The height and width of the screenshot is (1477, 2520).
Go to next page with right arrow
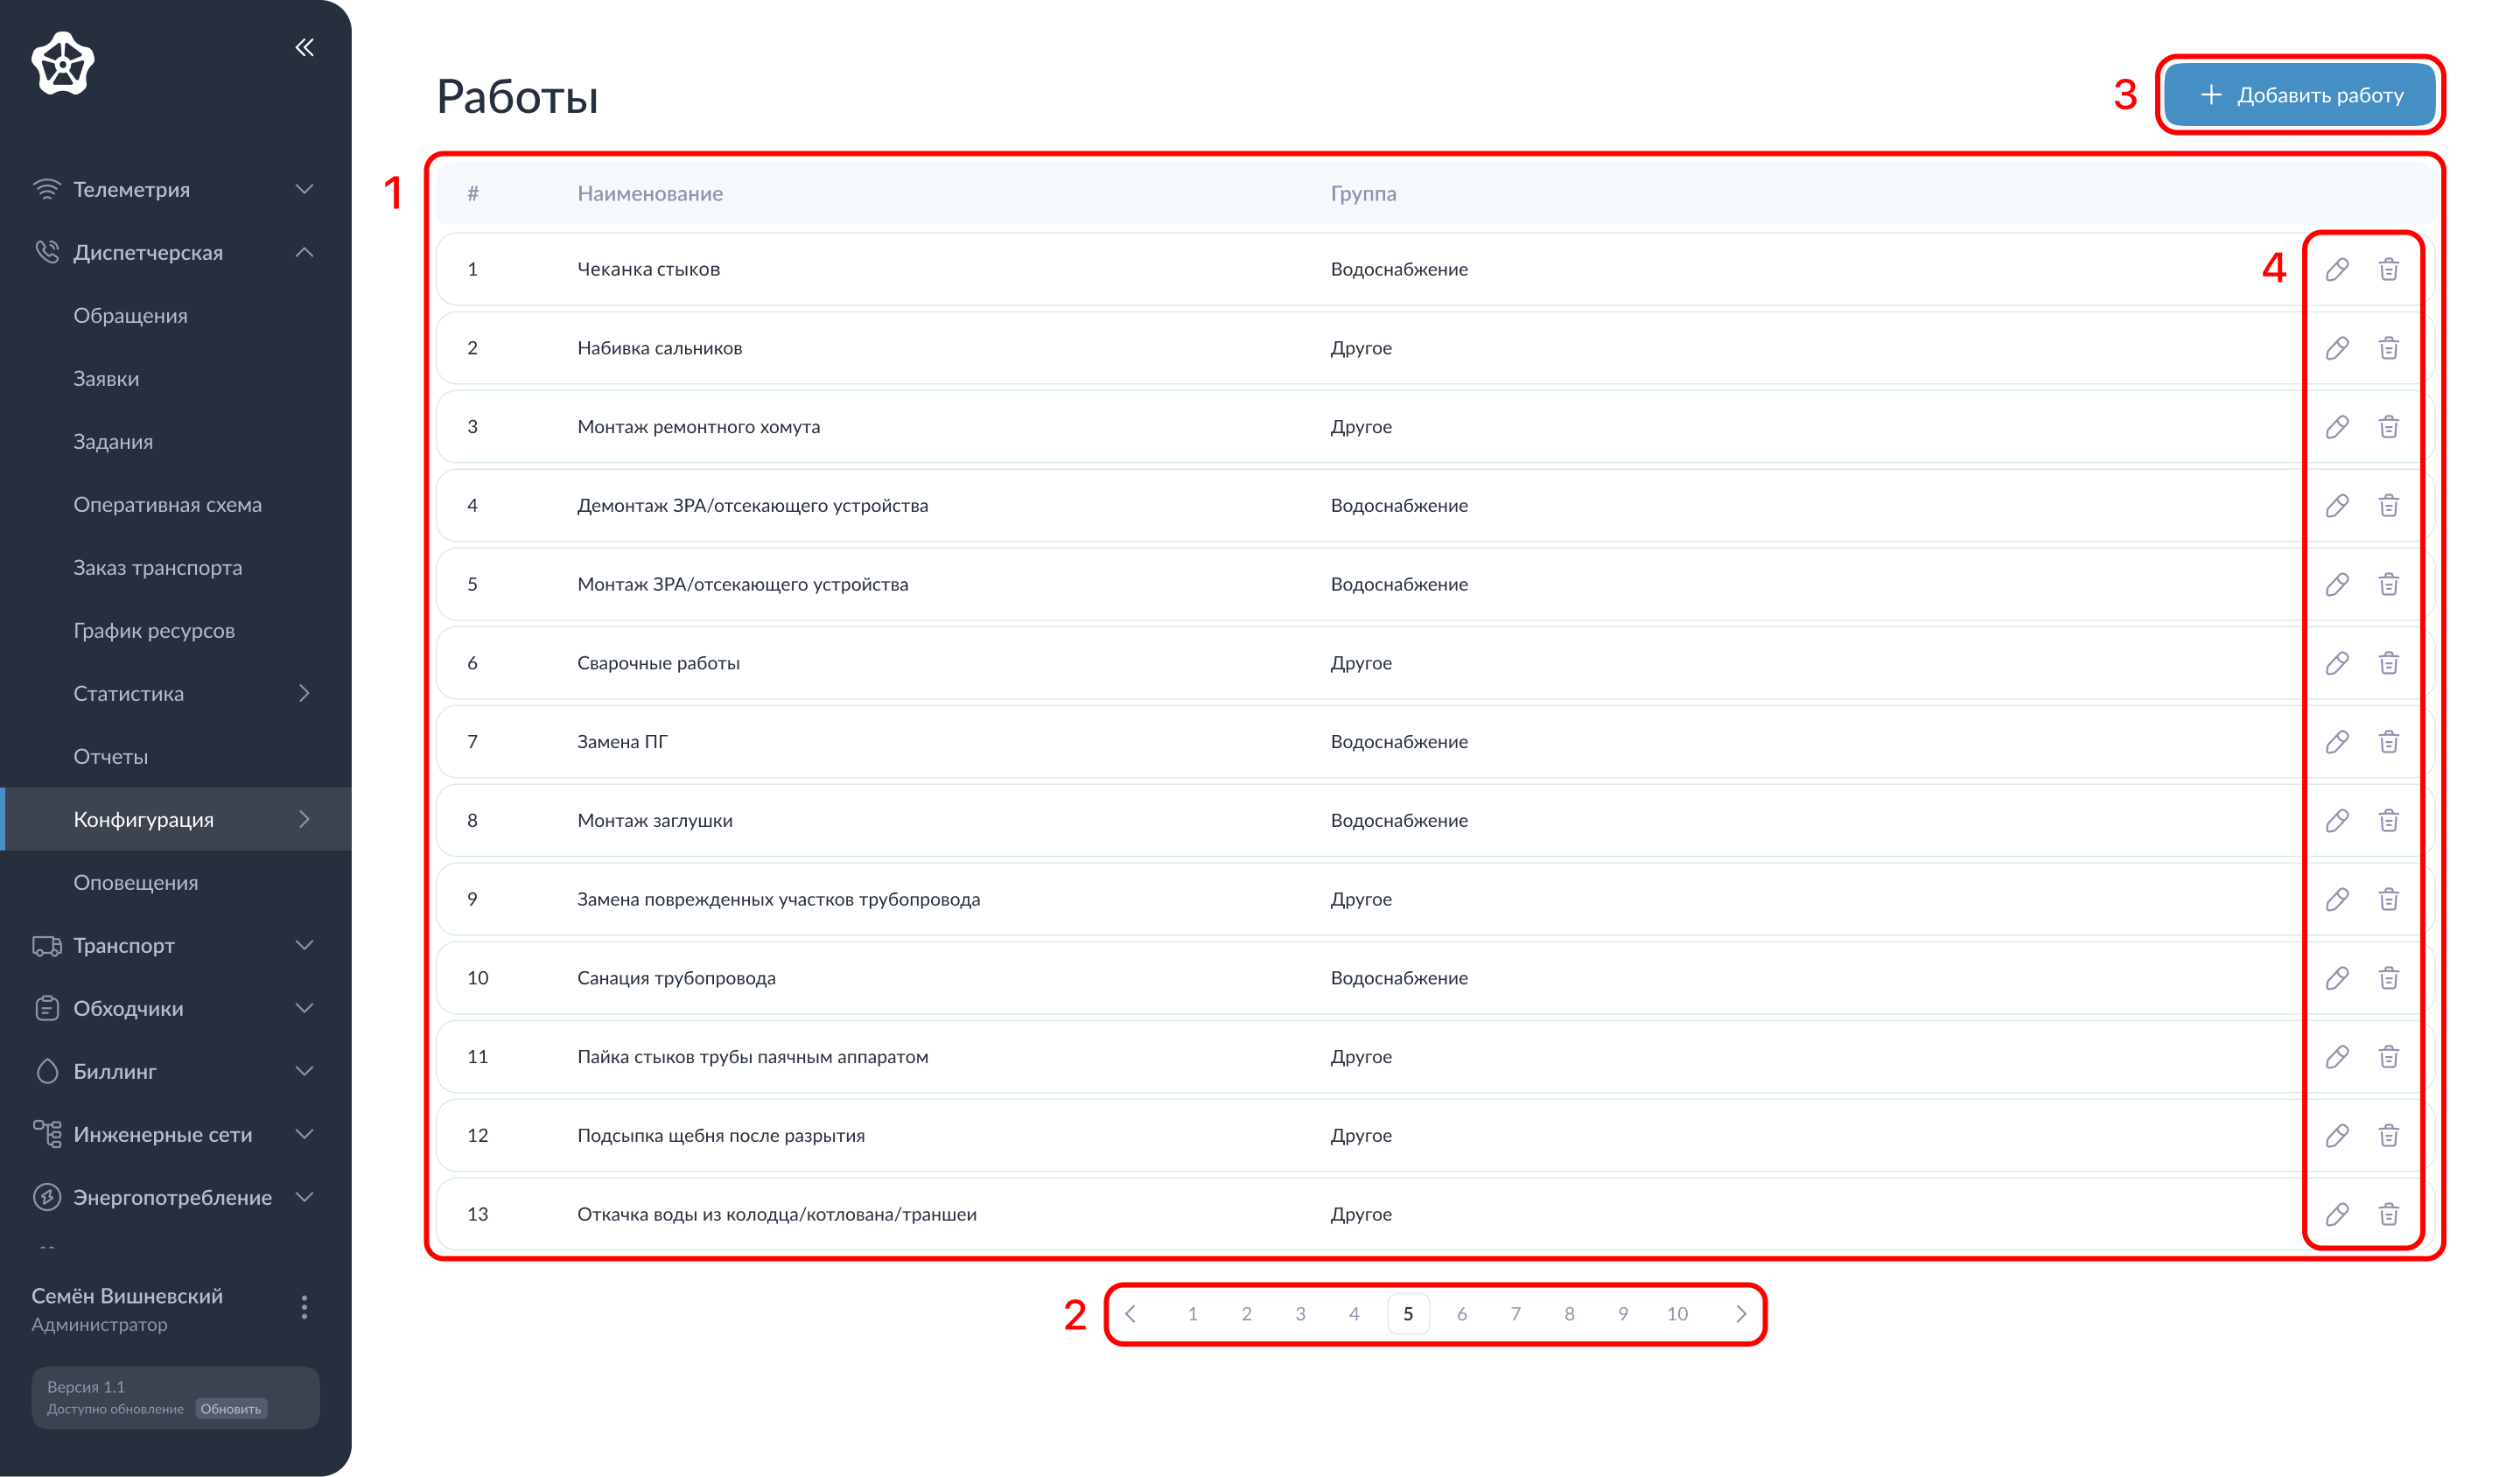tap(1740, 1313)
